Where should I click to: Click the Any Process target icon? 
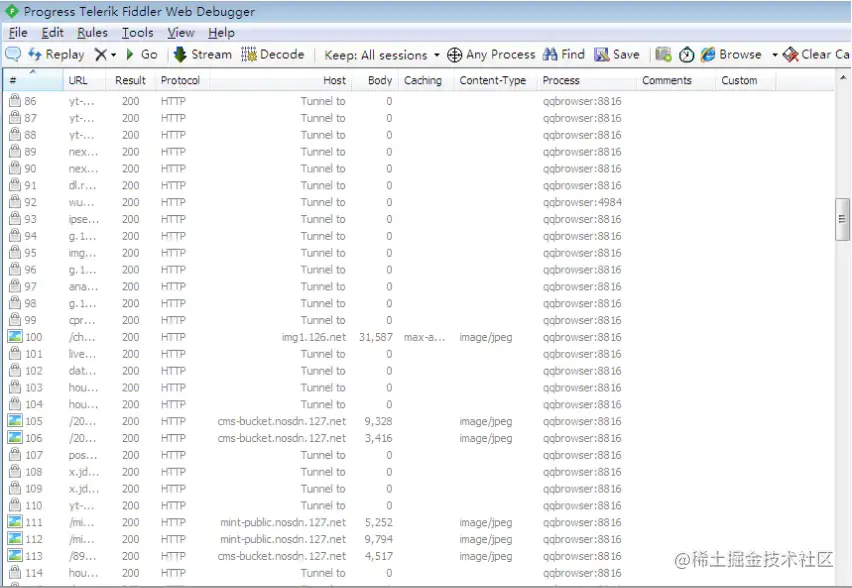(454, 55)
